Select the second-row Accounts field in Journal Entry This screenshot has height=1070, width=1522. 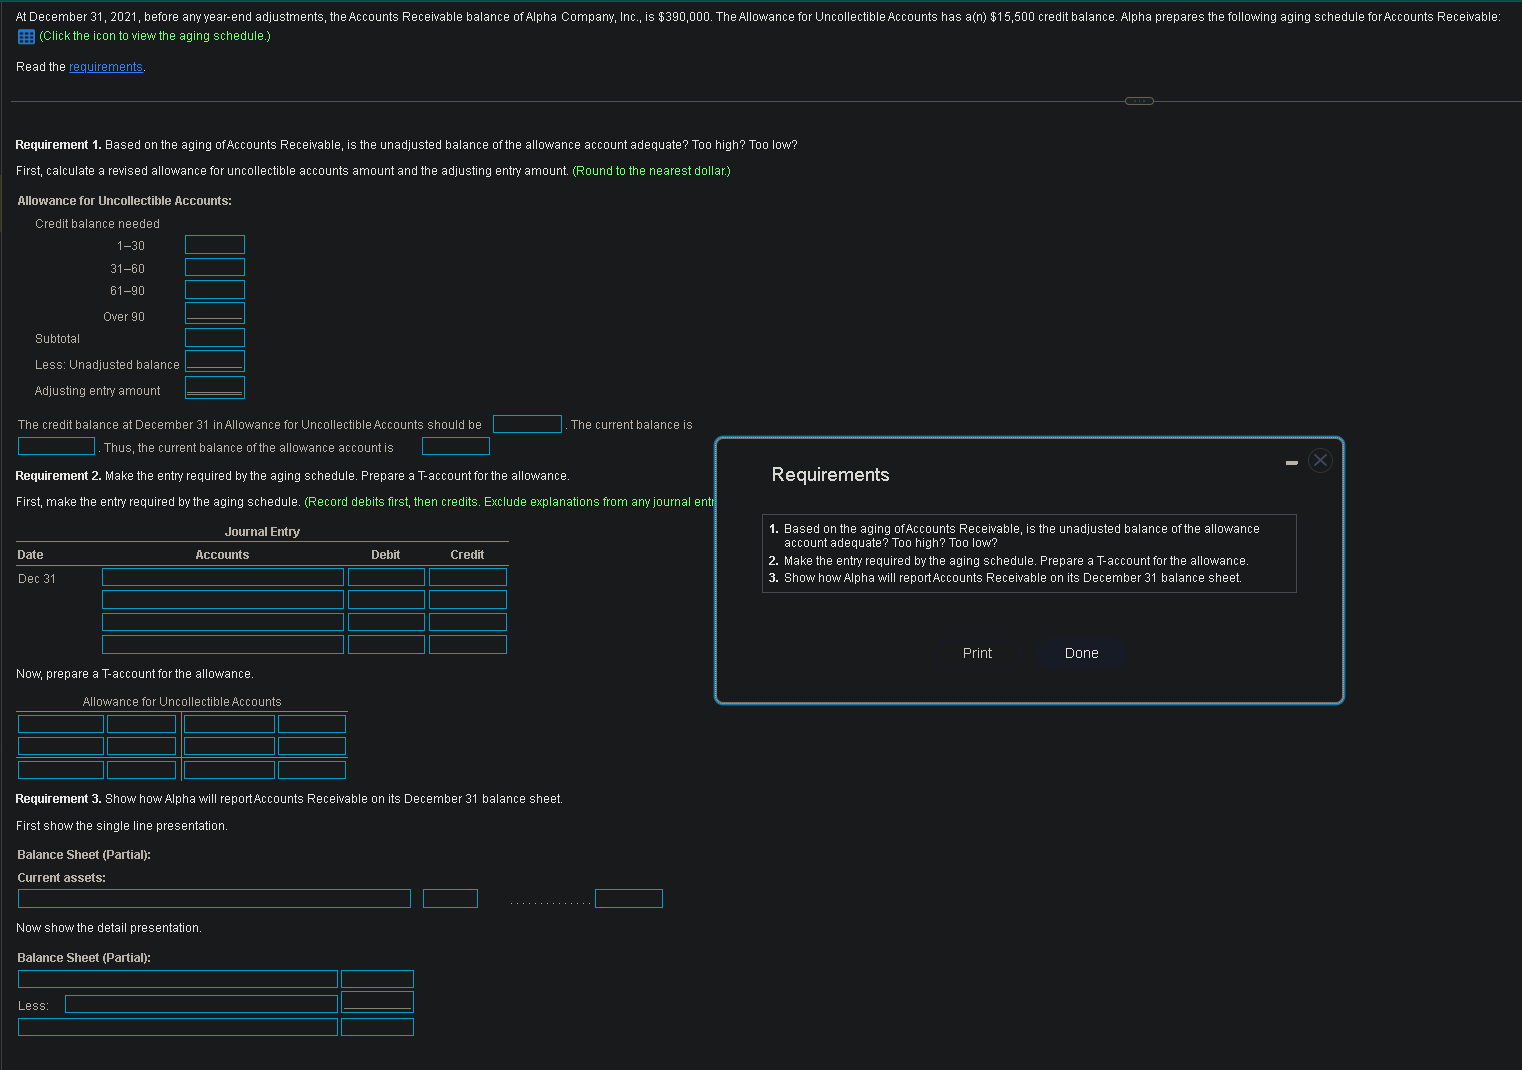(223, 599)
